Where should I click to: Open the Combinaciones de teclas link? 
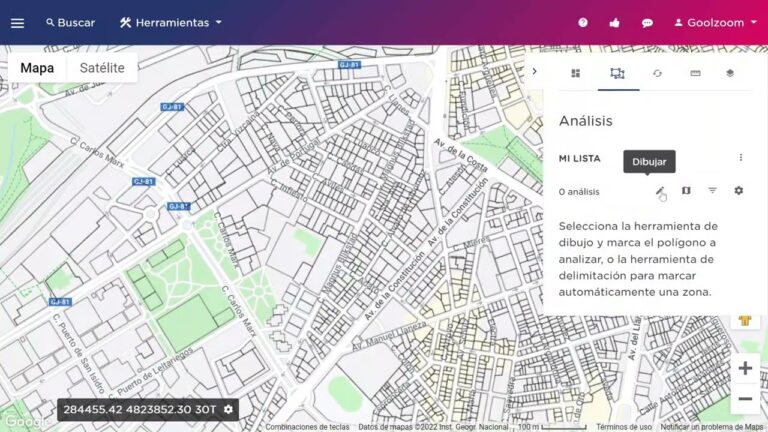(307, 427)
